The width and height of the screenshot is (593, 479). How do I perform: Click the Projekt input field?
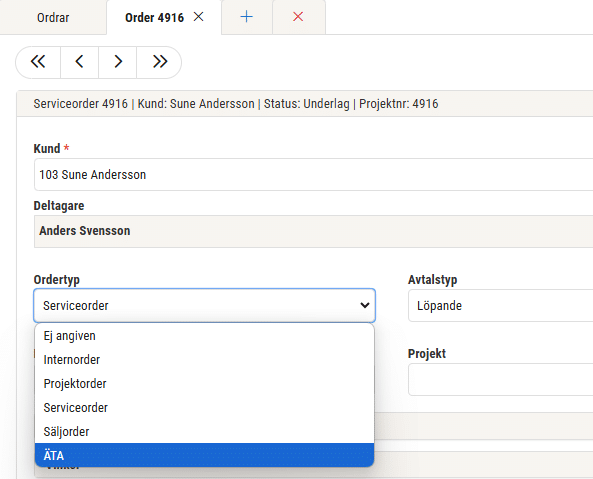point(500,380)
